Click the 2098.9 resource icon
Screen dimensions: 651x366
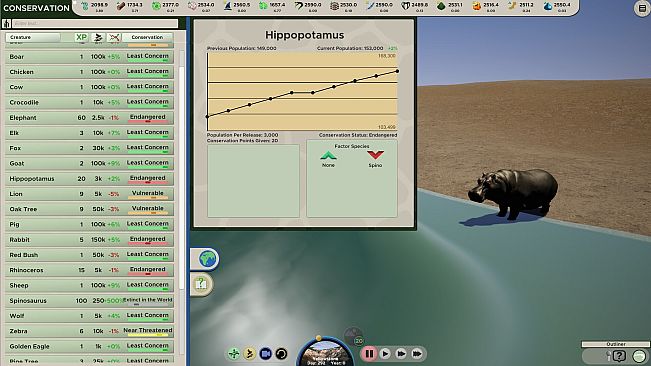coord(85,6)
